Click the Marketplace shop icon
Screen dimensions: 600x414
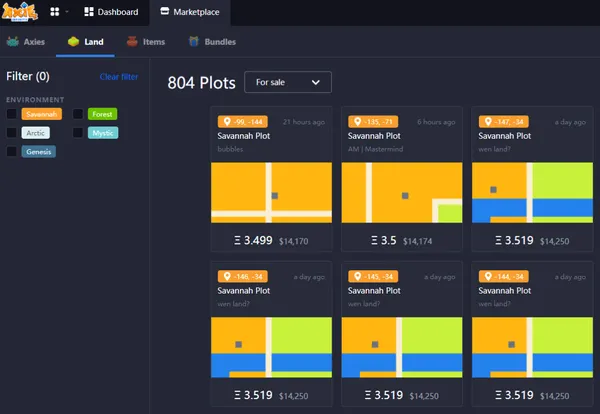[165, 12]
